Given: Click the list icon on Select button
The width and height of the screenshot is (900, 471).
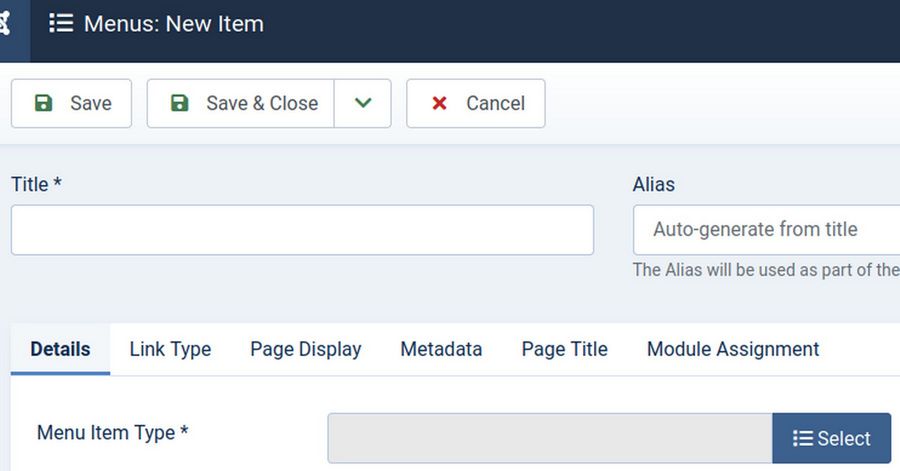Looking at the screenshot, I should click(x=803, y=438).
